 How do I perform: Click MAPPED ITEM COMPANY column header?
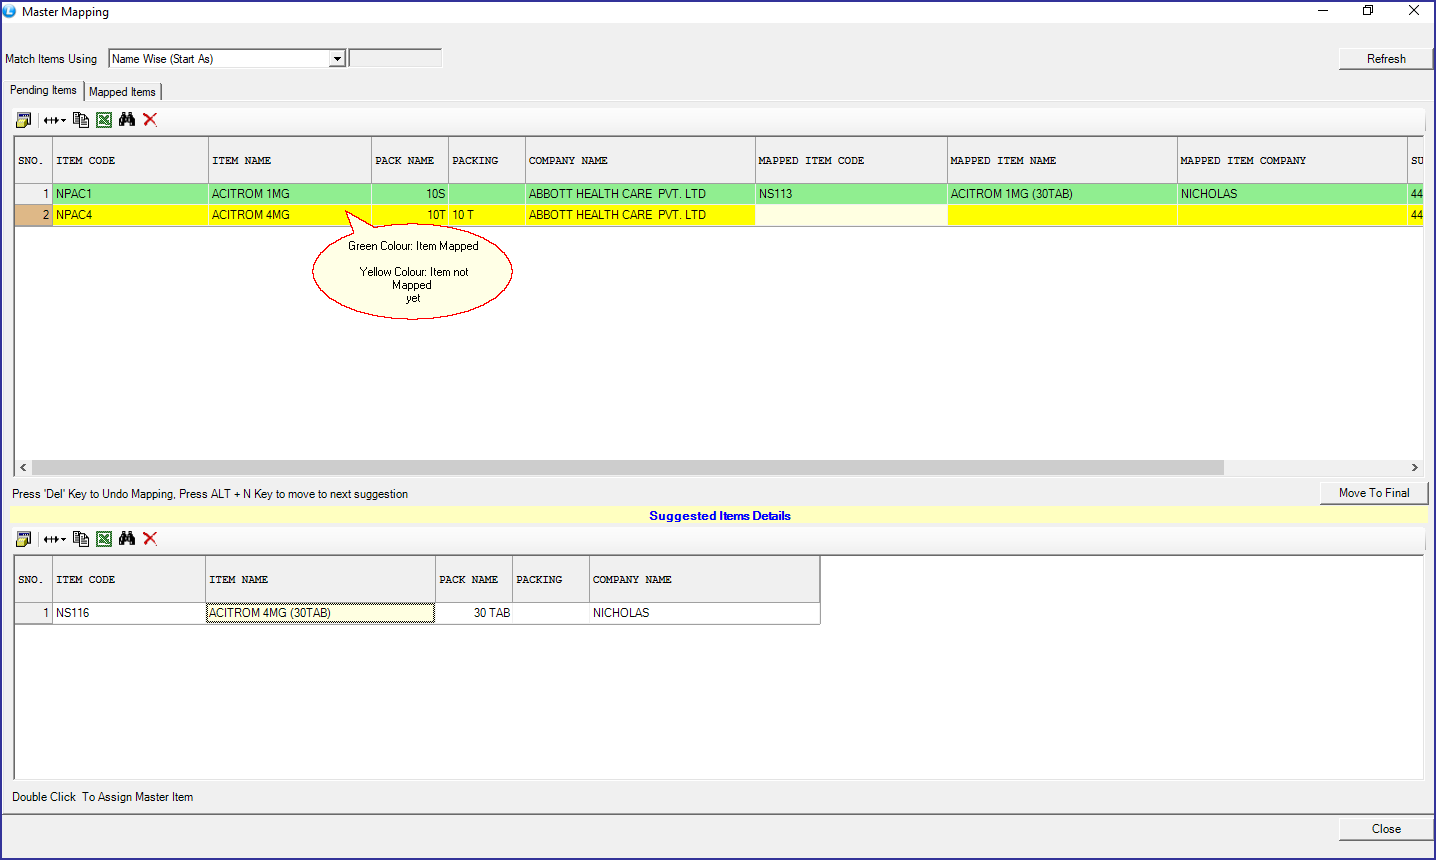(1292, 161)
